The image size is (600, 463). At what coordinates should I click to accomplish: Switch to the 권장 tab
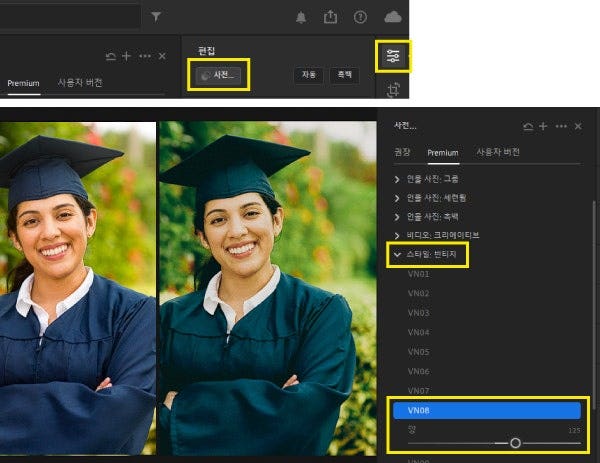pyautogui.click(x=402, y=152)
